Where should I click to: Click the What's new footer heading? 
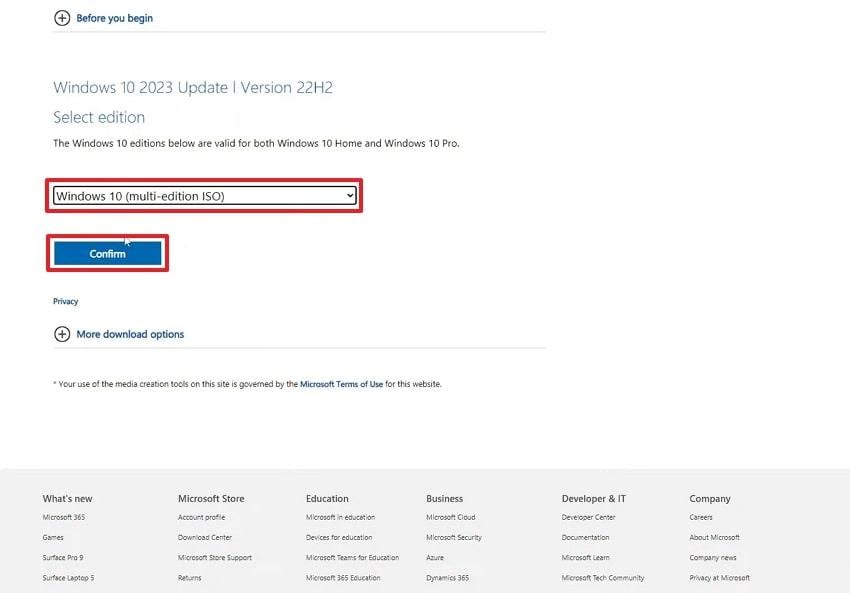click(x=67, y=498)
